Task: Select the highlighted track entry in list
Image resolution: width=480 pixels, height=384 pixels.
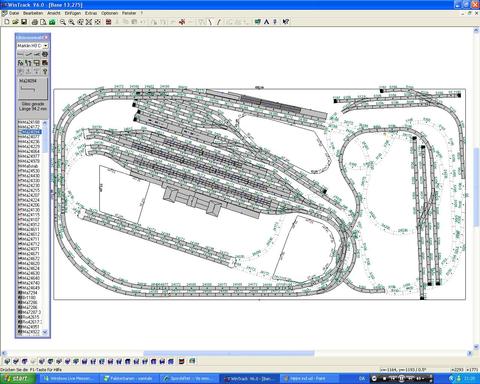Action: (x=29, y=132)
